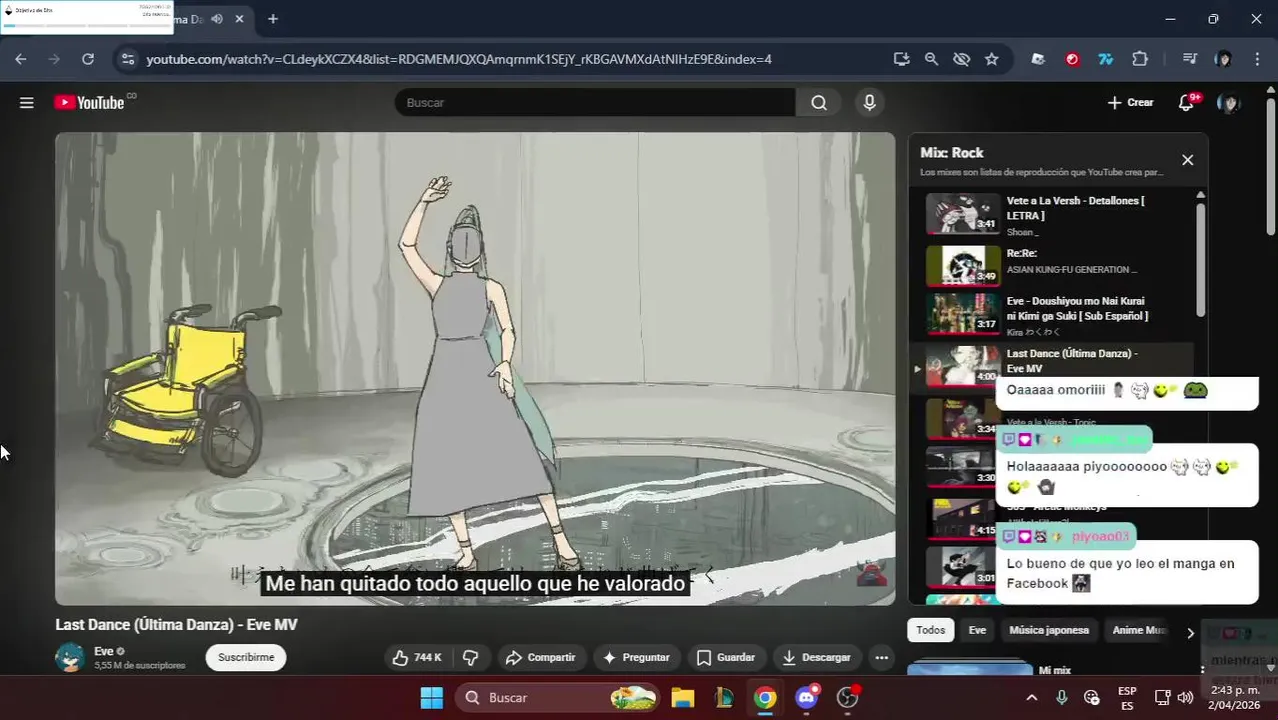
Task: Click the video player frame
Action: pyautogui.click(x=475, y=369)
